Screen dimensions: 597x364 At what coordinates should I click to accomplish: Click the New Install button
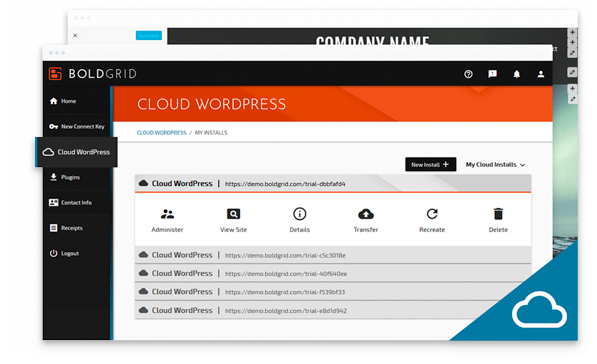click(431, 164)
